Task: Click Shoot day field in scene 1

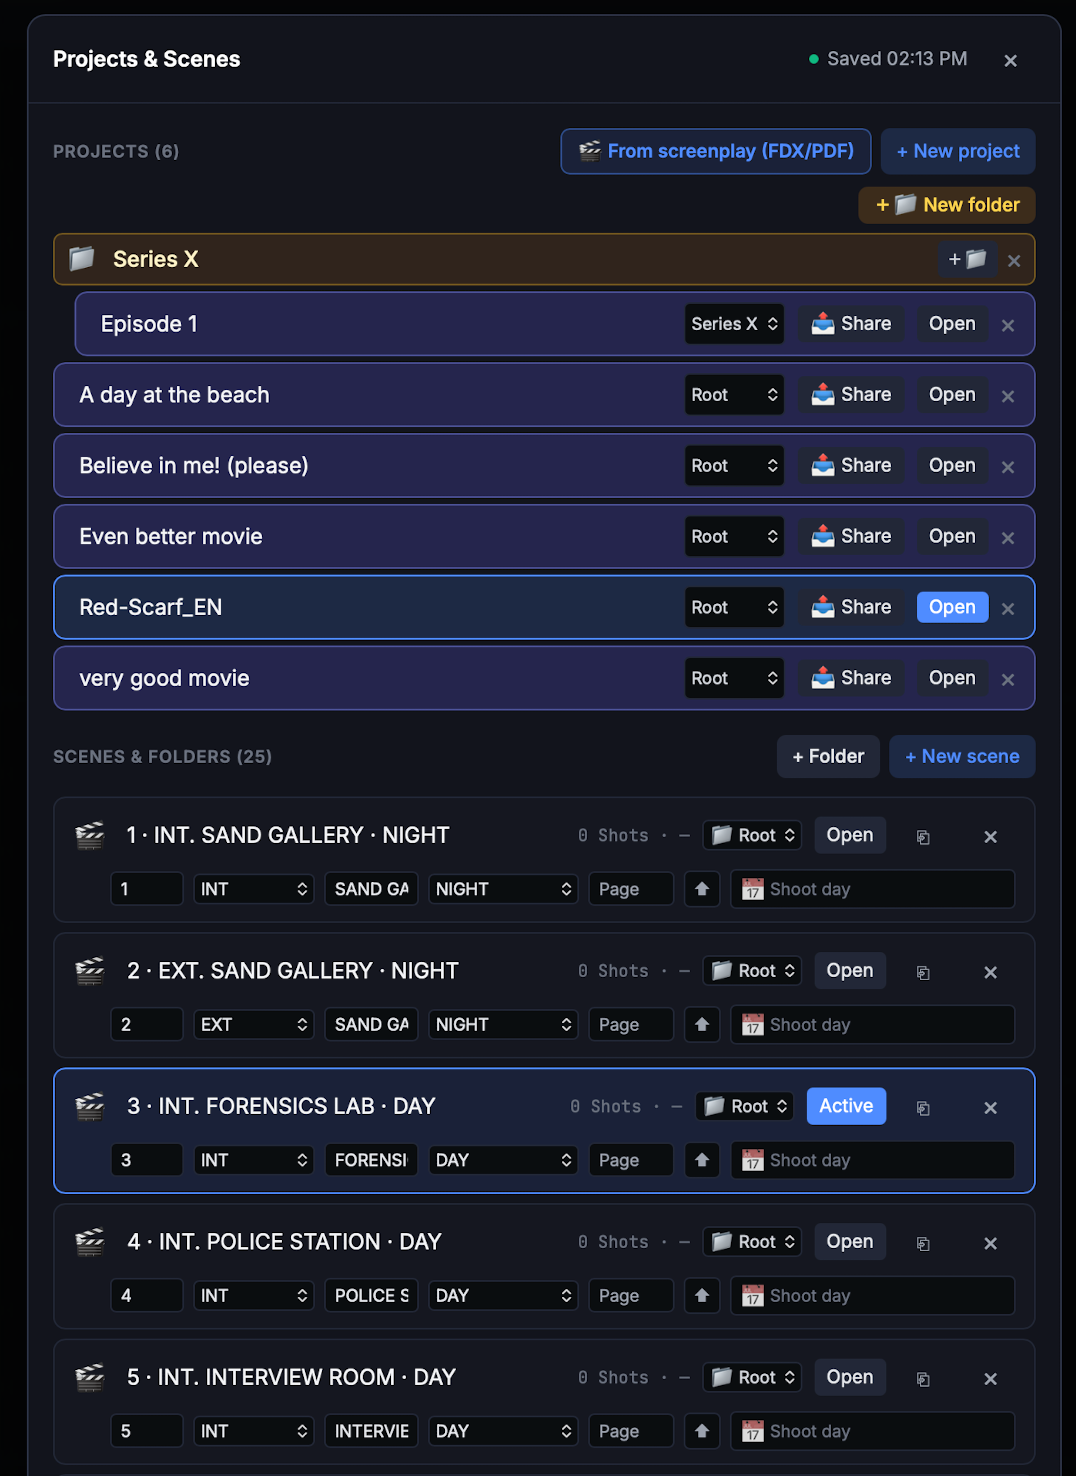Action: [873, 889]
